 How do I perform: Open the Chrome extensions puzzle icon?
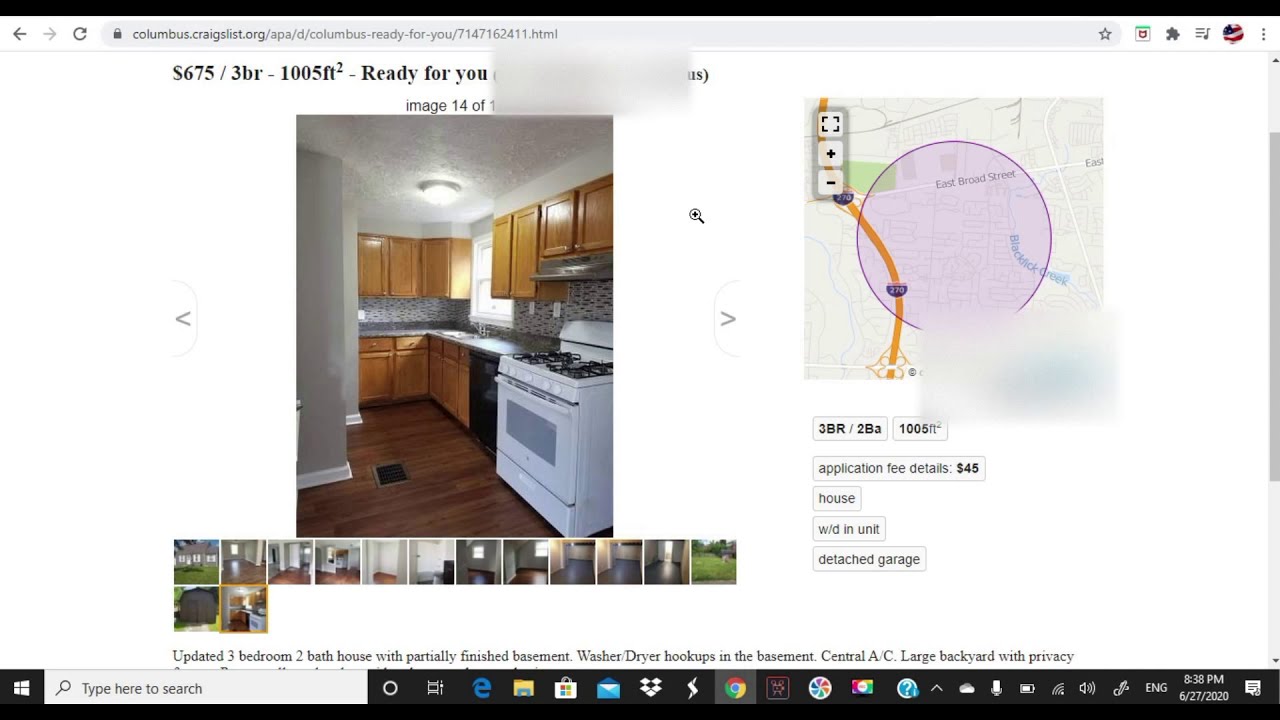[1173, 34]
